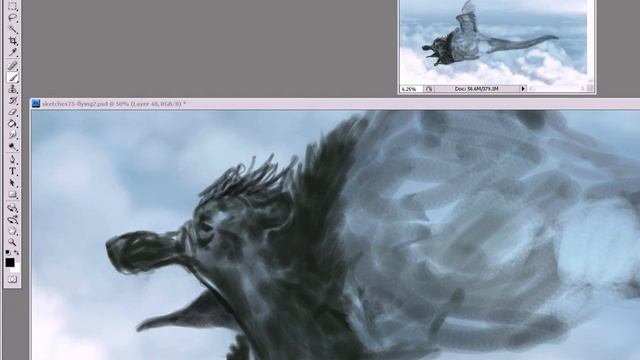Screen dimensions: 640x360
Task: Select the Healing Brush tool
Action: [13, 65]
